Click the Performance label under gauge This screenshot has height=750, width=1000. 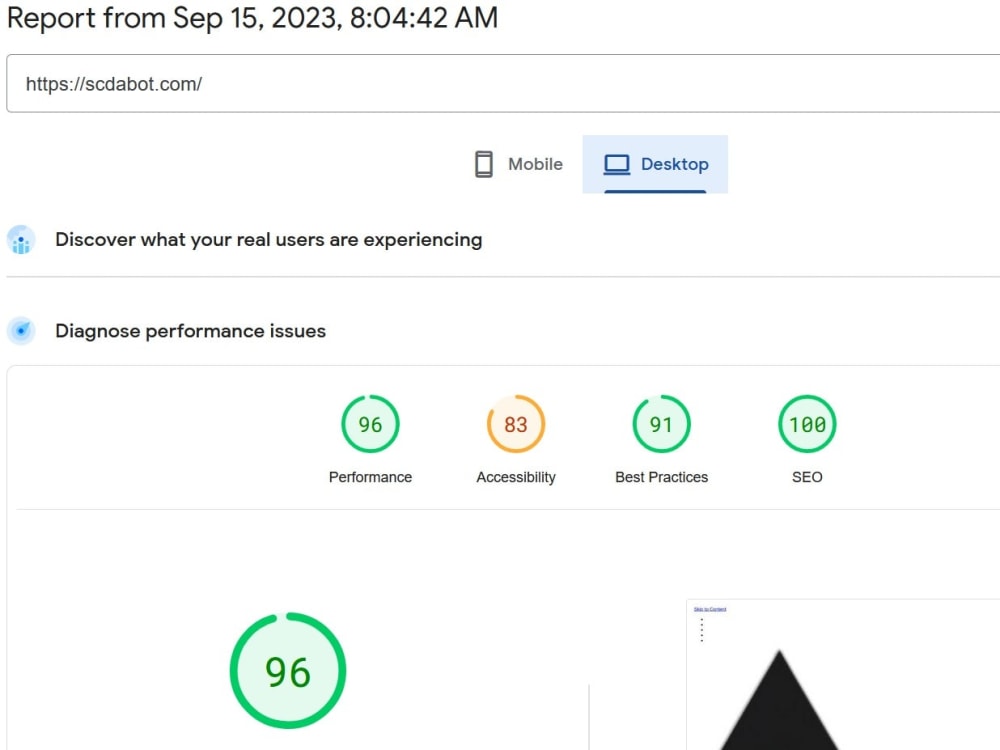point(371,477)
